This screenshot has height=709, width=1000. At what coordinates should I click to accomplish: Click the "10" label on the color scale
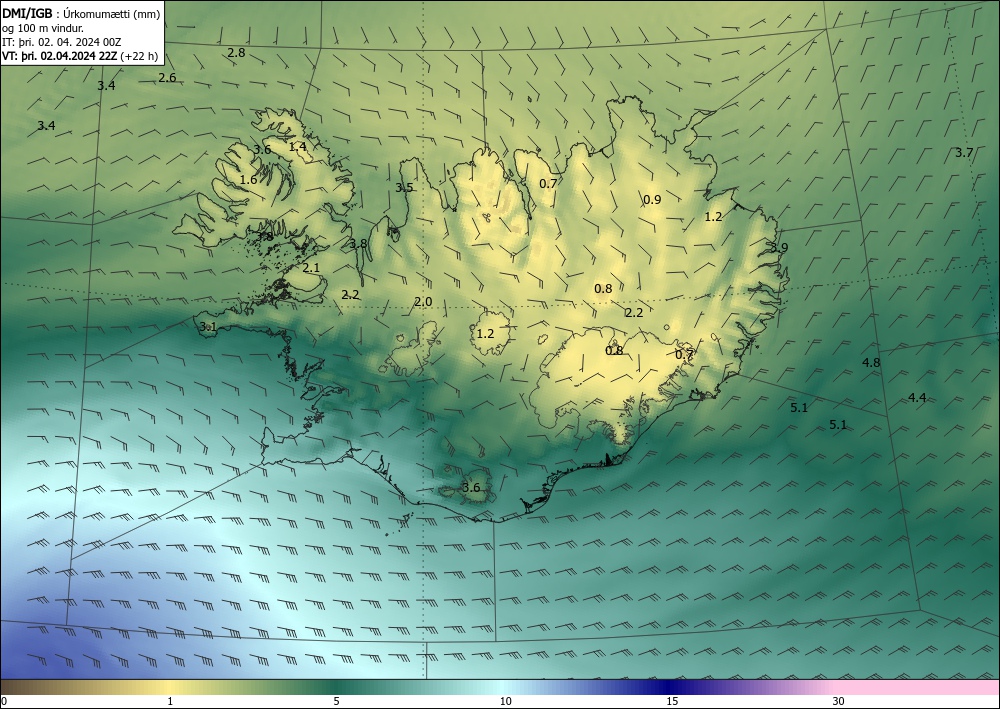pos(505,701)
